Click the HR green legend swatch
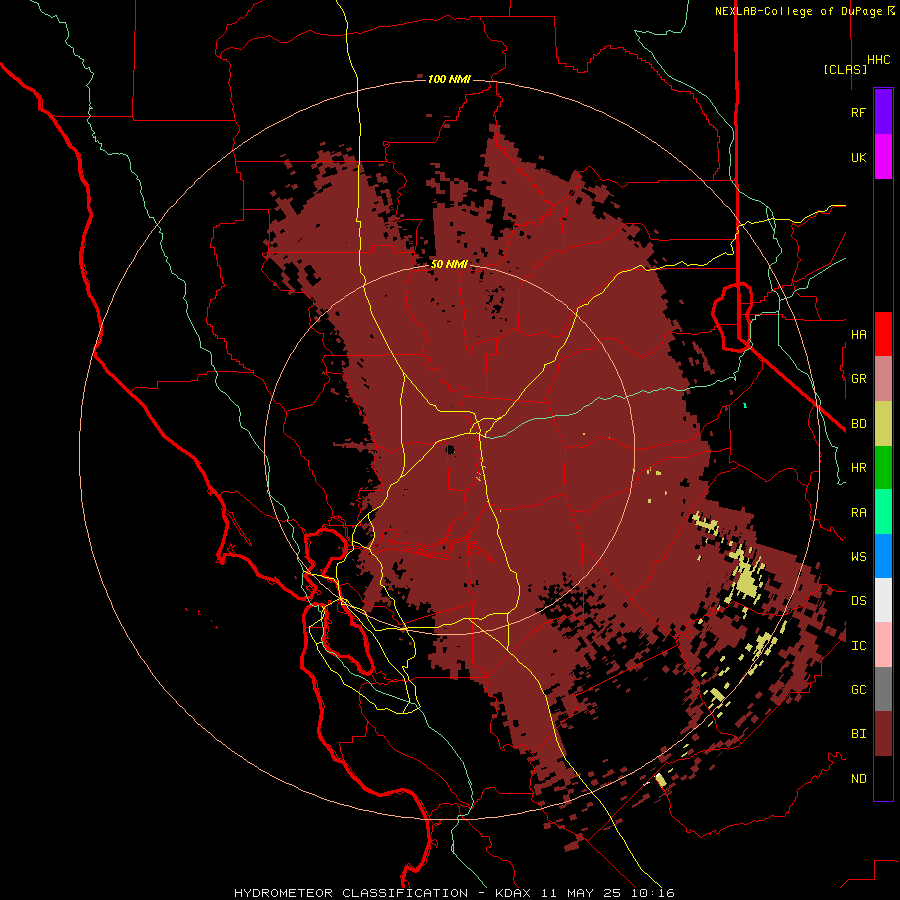 pyautogui.click(x=883, y=467)
